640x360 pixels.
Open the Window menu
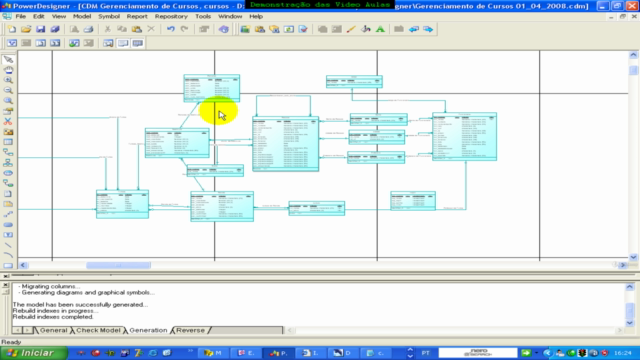point(230,16)
